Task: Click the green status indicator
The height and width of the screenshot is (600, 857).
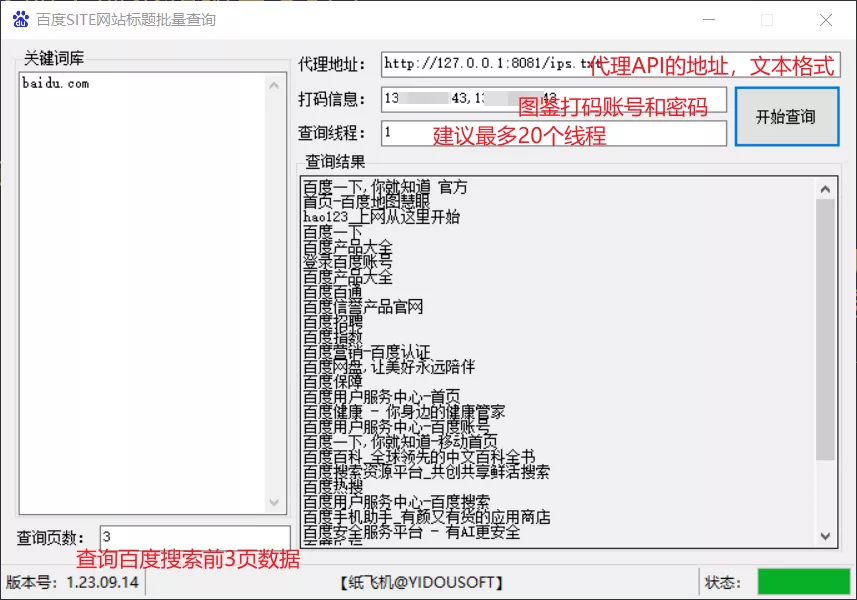Action: (x=803, y=582)
